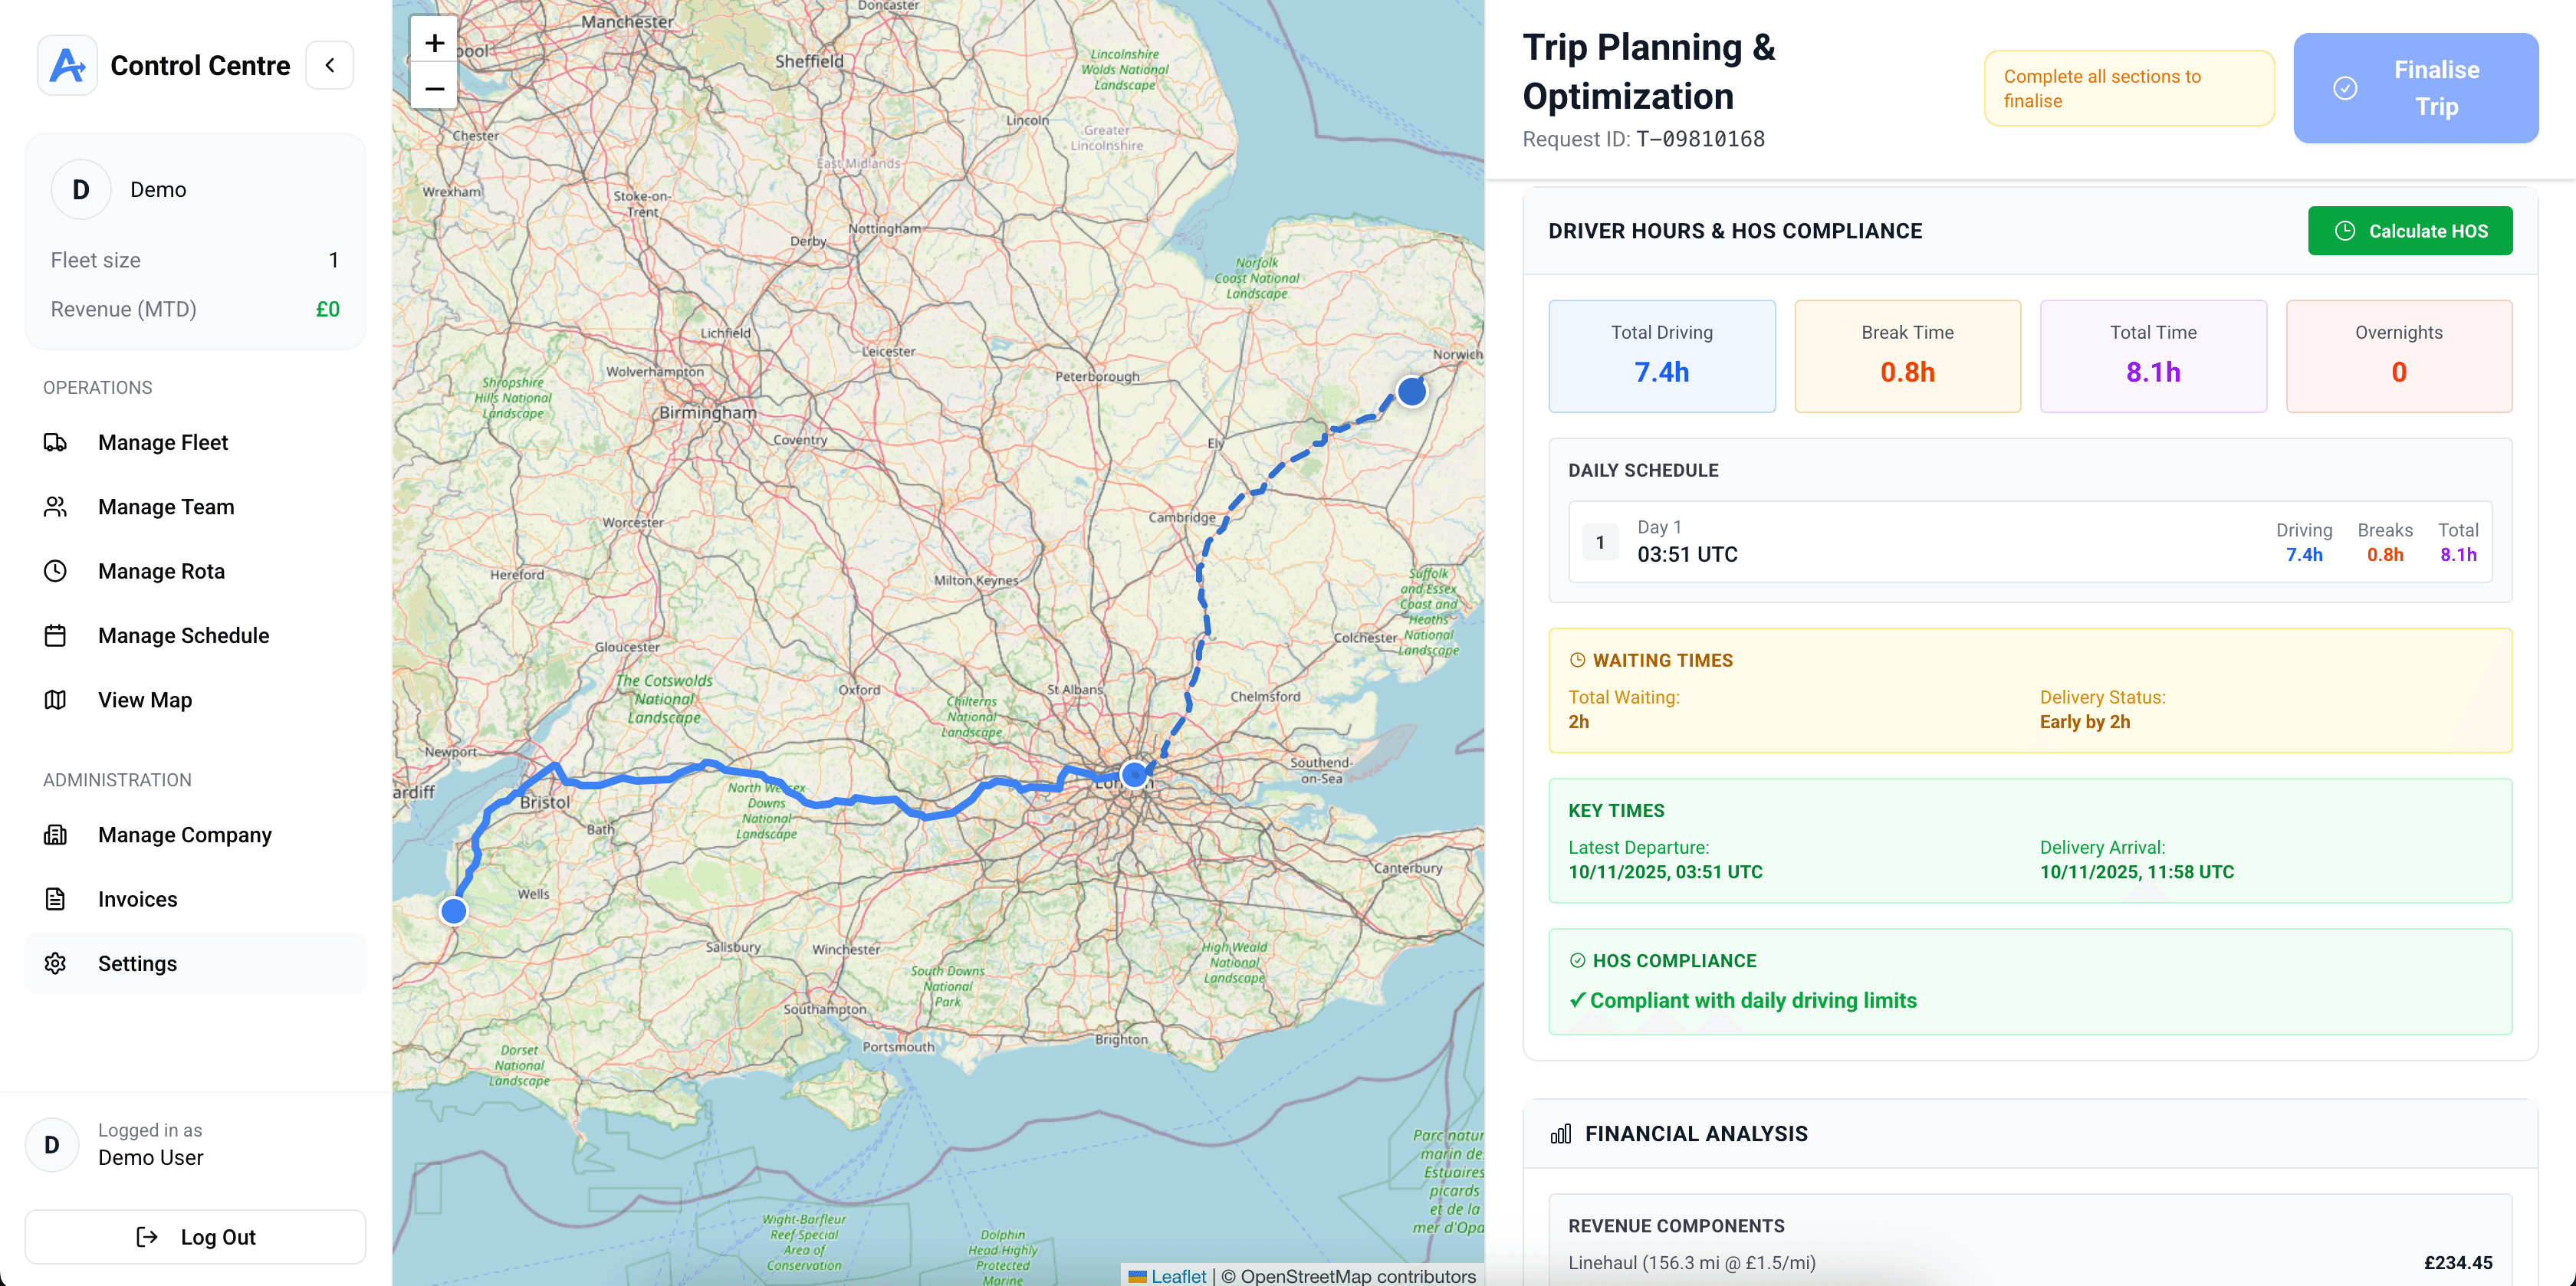Zoom out using the map minus button
Image resolution: width=2576 pixels, height=1286 pixels.
pos(434,89)
